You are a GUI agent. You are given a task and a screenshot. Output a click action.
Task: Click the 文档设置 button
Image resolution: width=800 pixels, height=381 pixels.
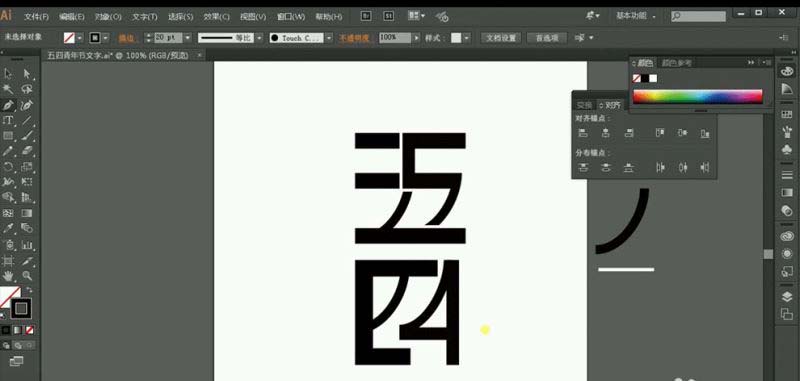501,38
